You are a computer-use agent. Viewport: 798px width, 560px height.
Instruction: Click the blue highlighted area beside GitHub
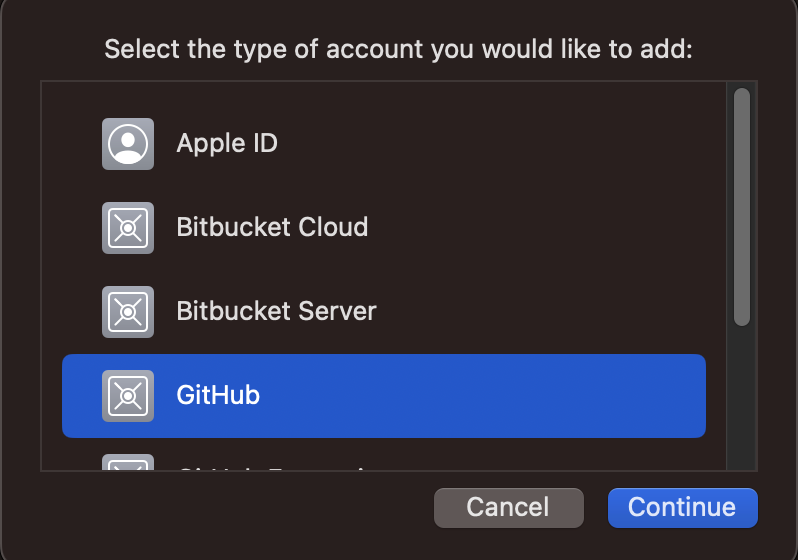point(481,396)
